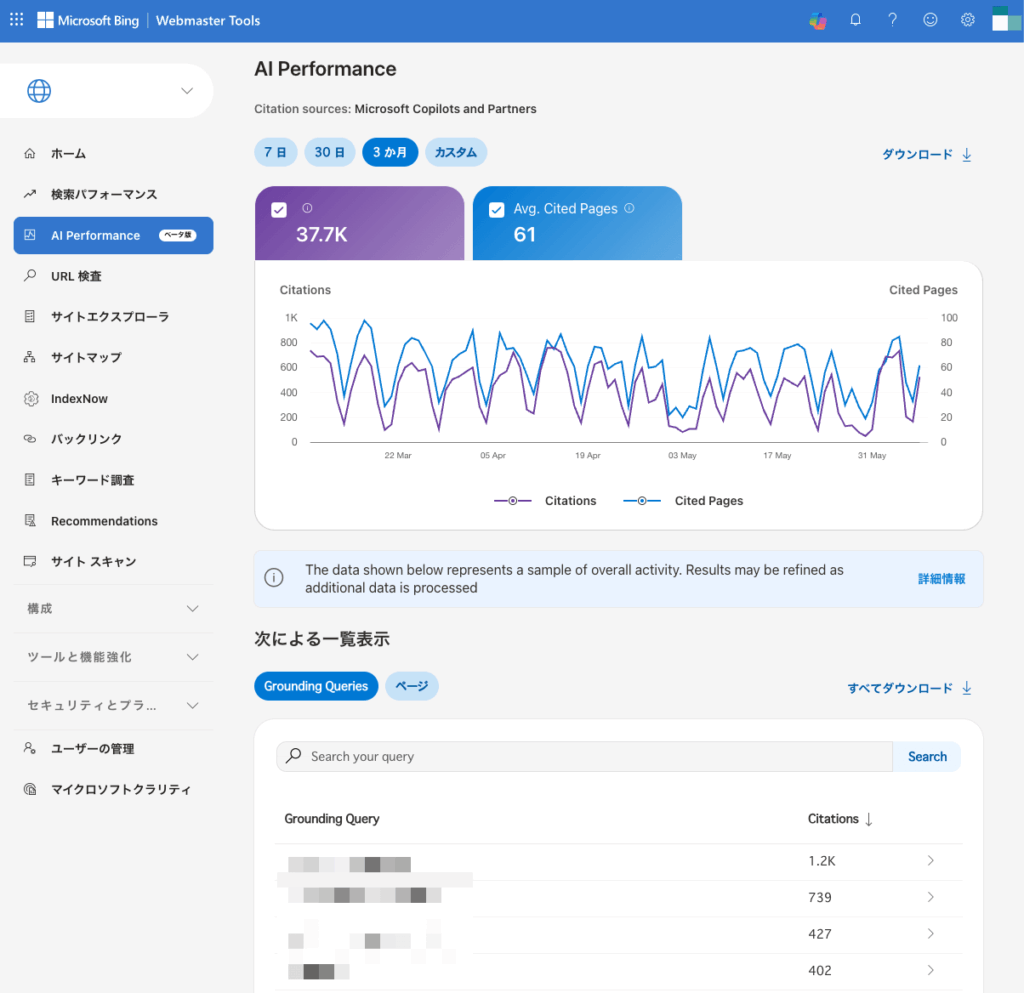
Task: Click the ユーザーの管理 people icon
Action: click(x=30, y=748)
